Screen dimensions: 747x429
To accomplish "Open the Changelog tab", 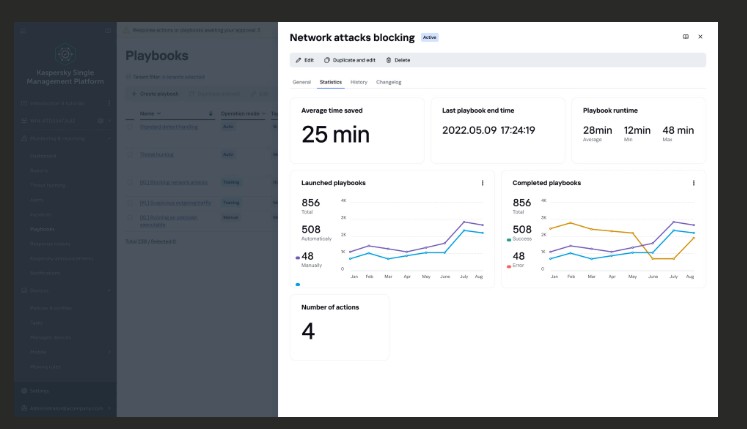I will 388,82.
